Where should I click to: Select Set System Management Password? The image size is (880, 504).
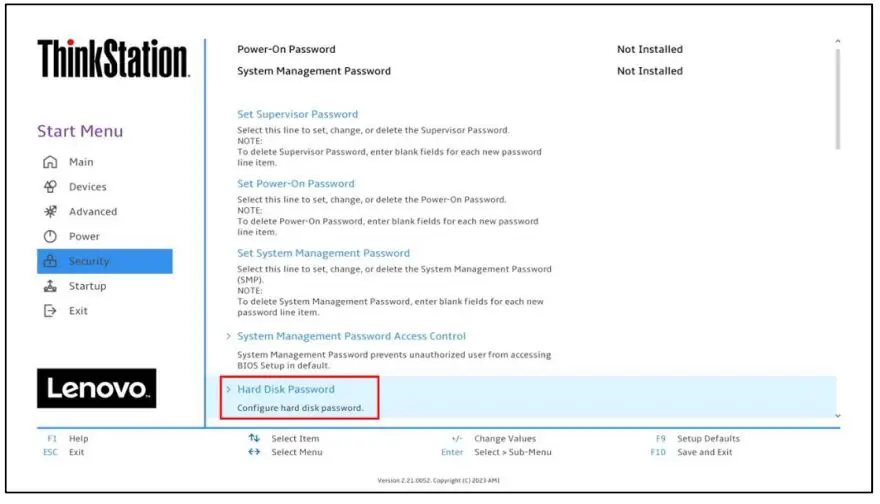(323, 253)
